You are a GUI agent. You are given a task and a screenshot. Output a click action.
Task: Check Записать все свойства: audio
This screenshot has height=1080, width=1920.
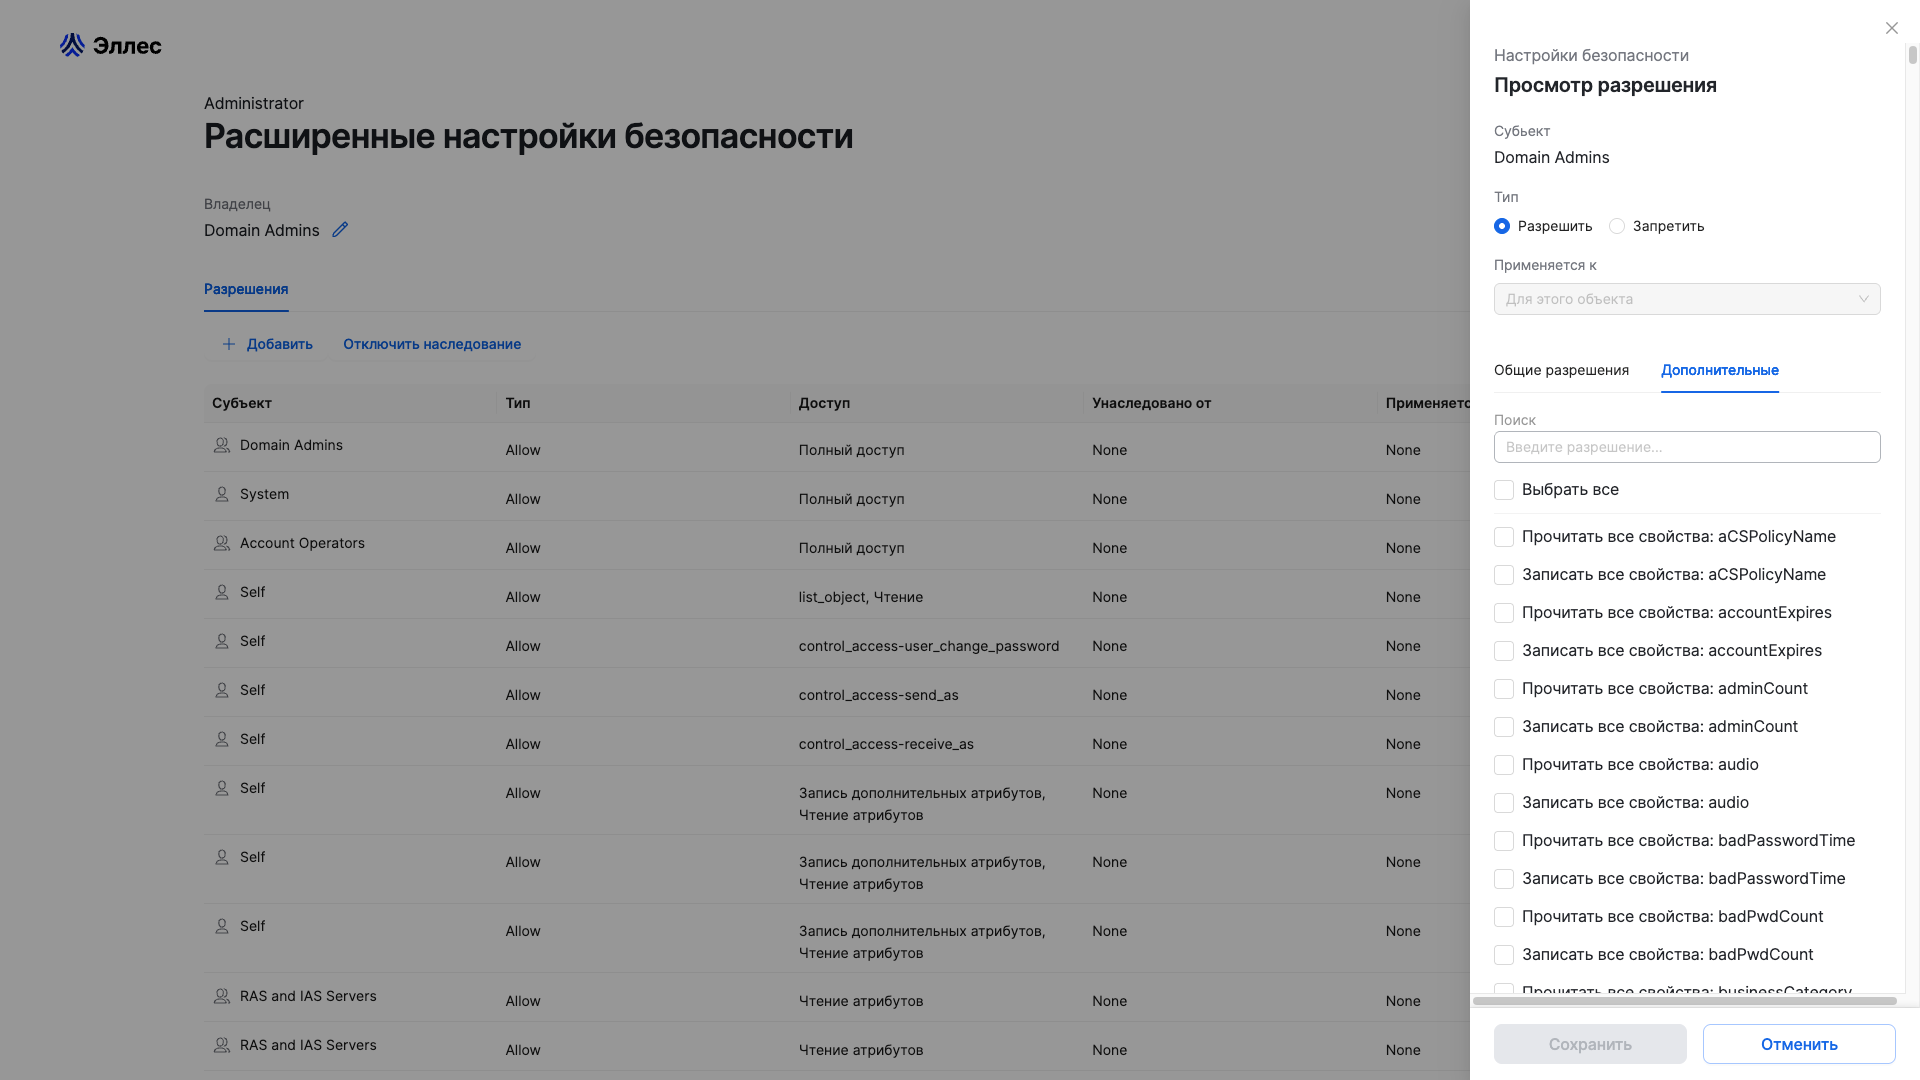coord(1504,802)
